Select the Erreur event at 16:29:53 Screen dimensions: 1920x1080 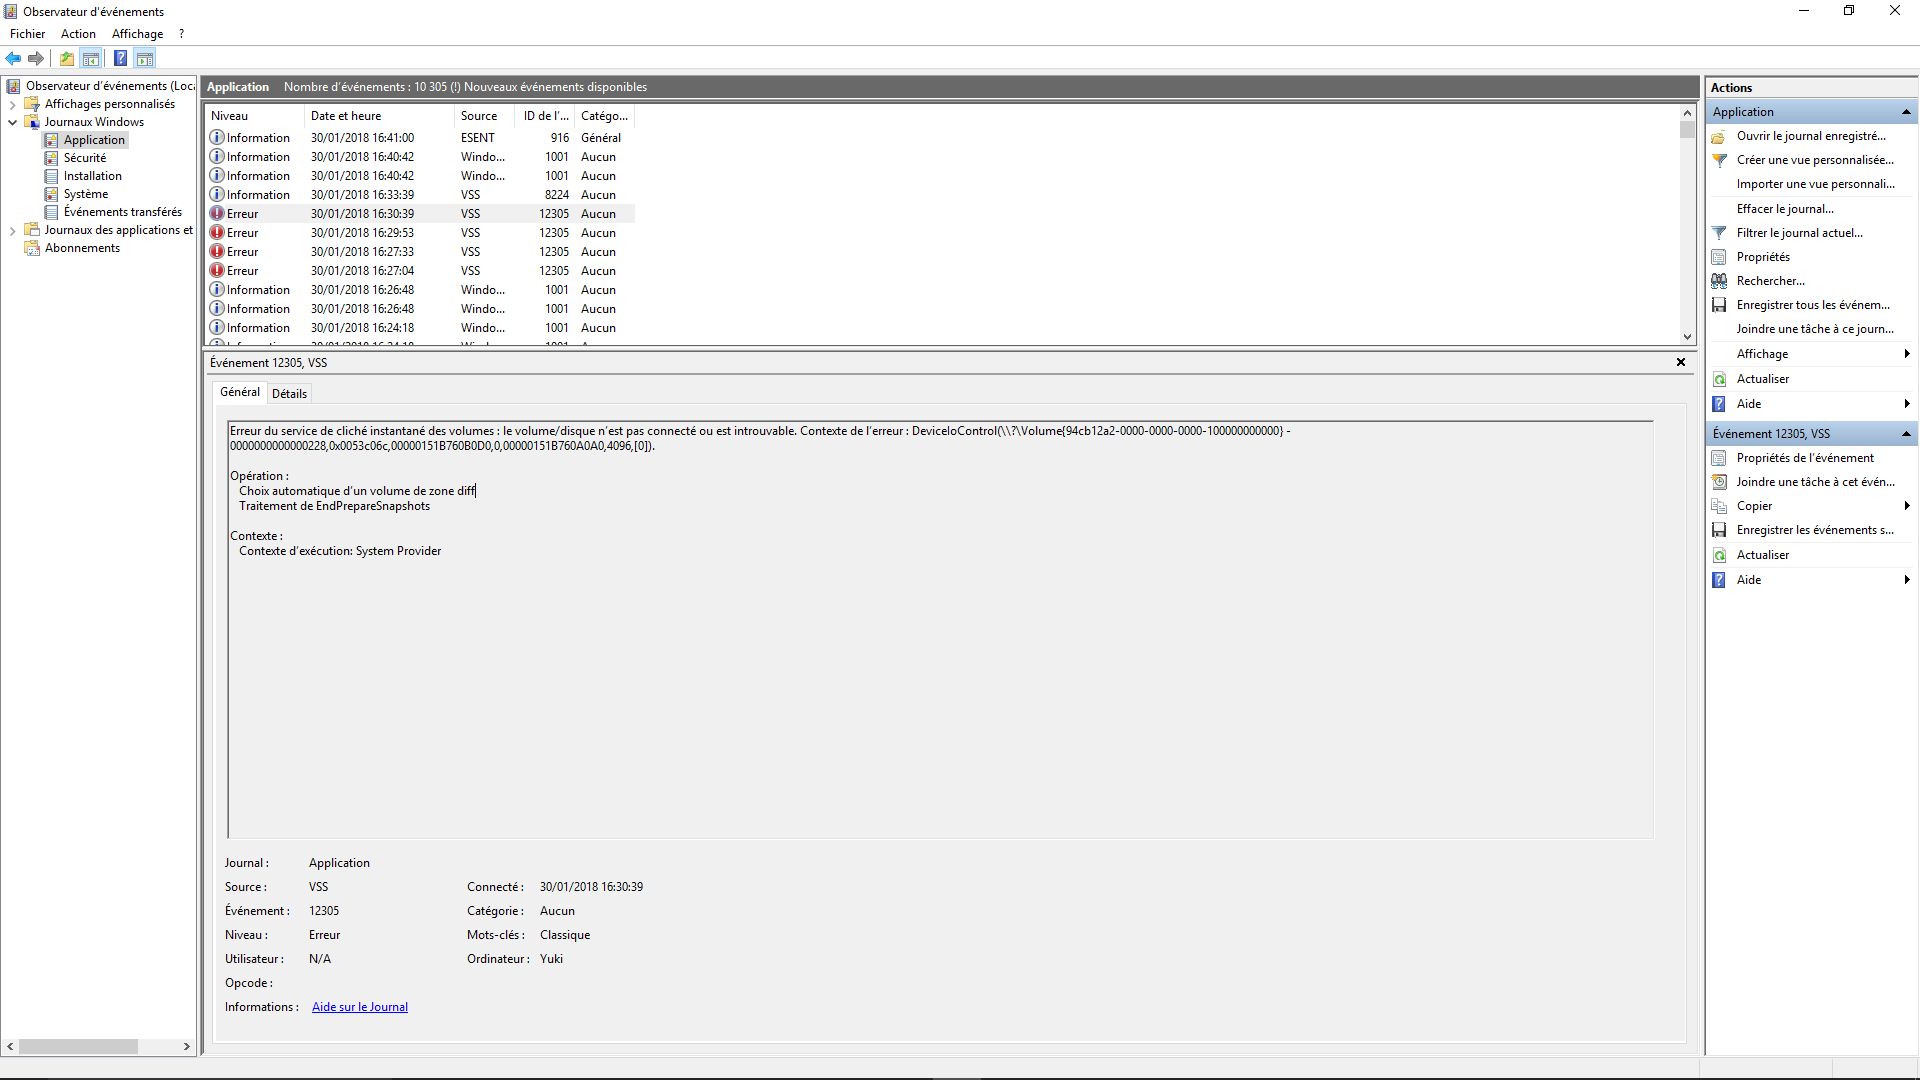point(420,233)
